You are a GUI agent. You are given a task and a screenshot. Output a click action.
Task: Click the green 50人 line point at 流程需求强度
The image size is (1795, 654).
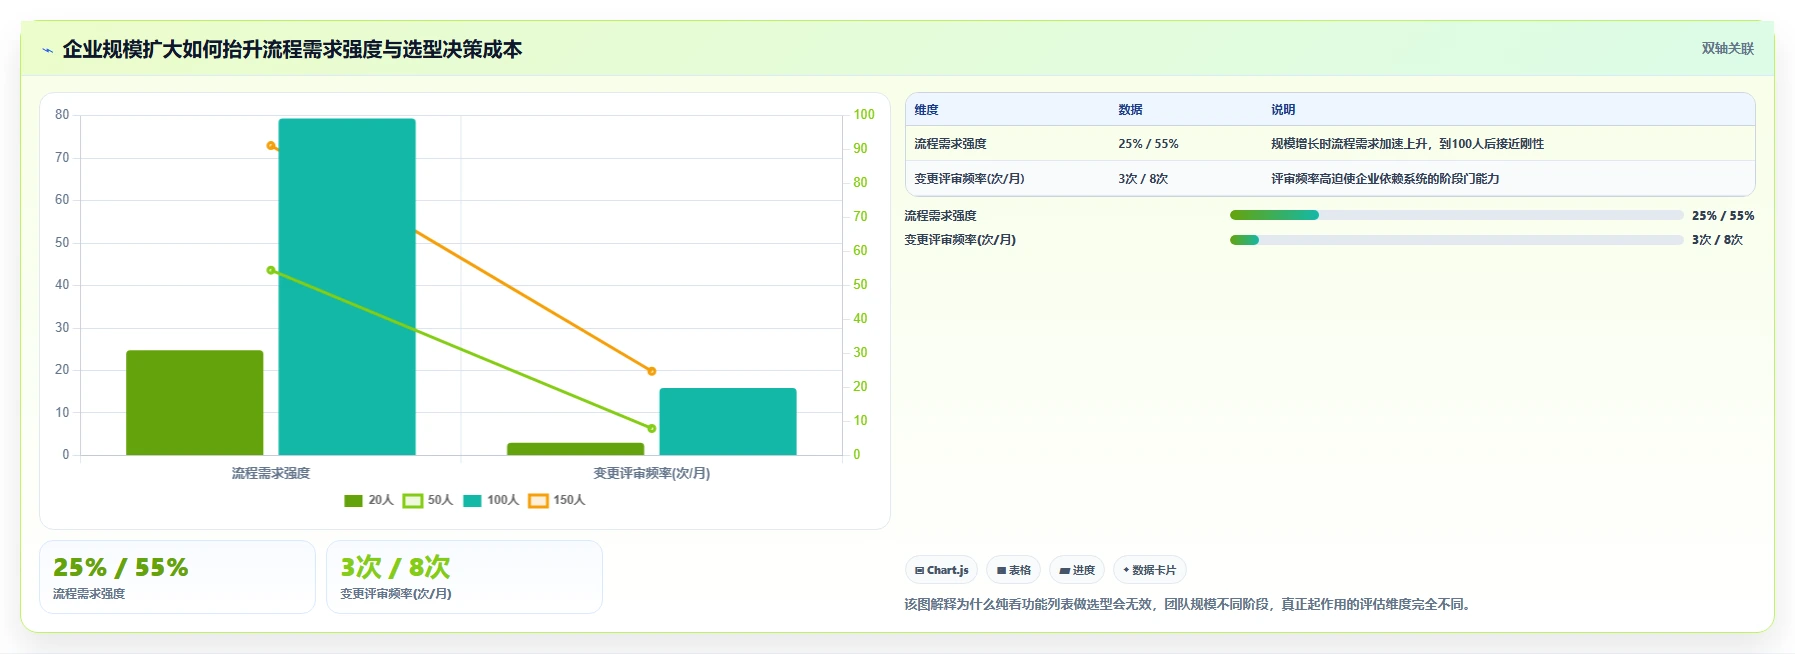(x=271, y=270)
